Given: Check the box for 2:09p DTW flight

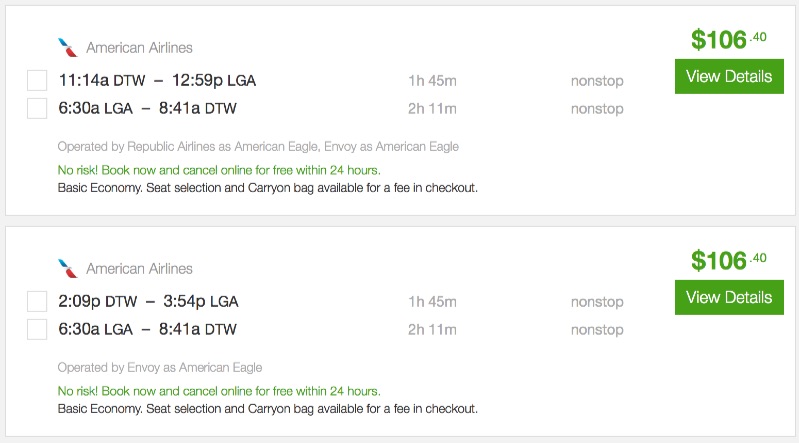Looking at the screenshot, I should click(x=37, y=302).
